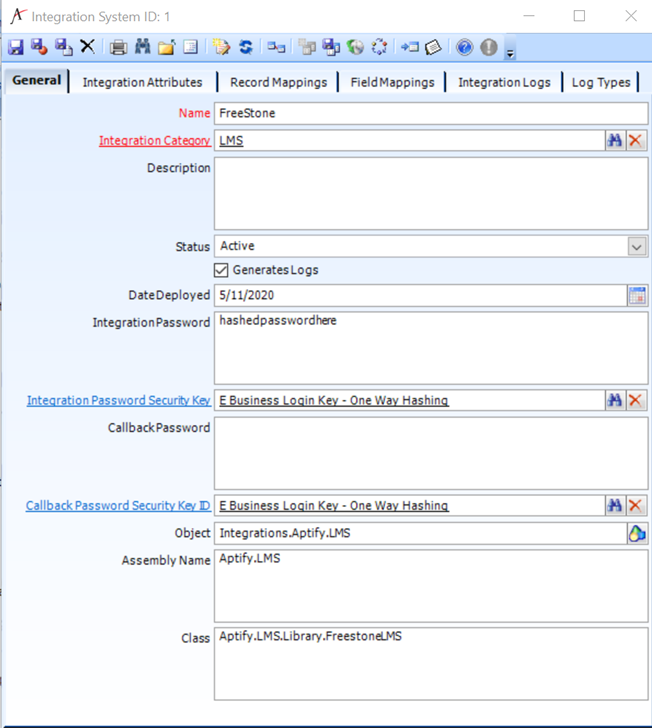
Task: Click the circular dotted process flow icon
Action: pyautogui.click(x=379, y=47)
